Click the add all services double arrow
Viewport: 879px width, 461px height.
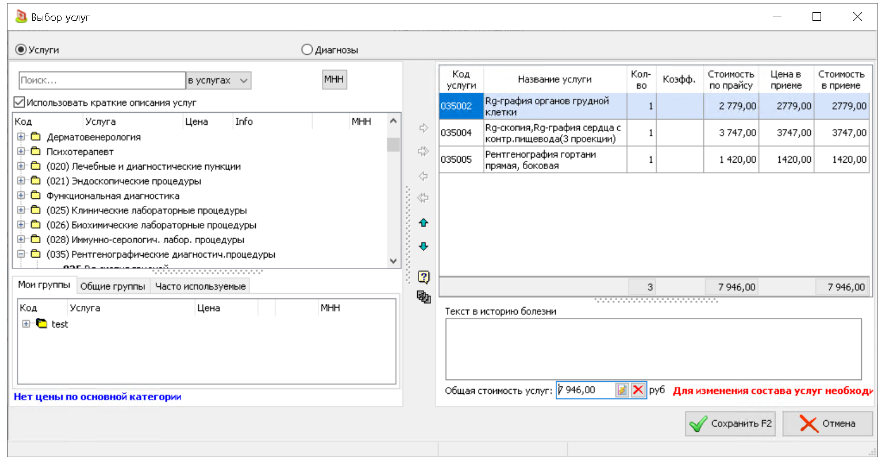[423, 151]
